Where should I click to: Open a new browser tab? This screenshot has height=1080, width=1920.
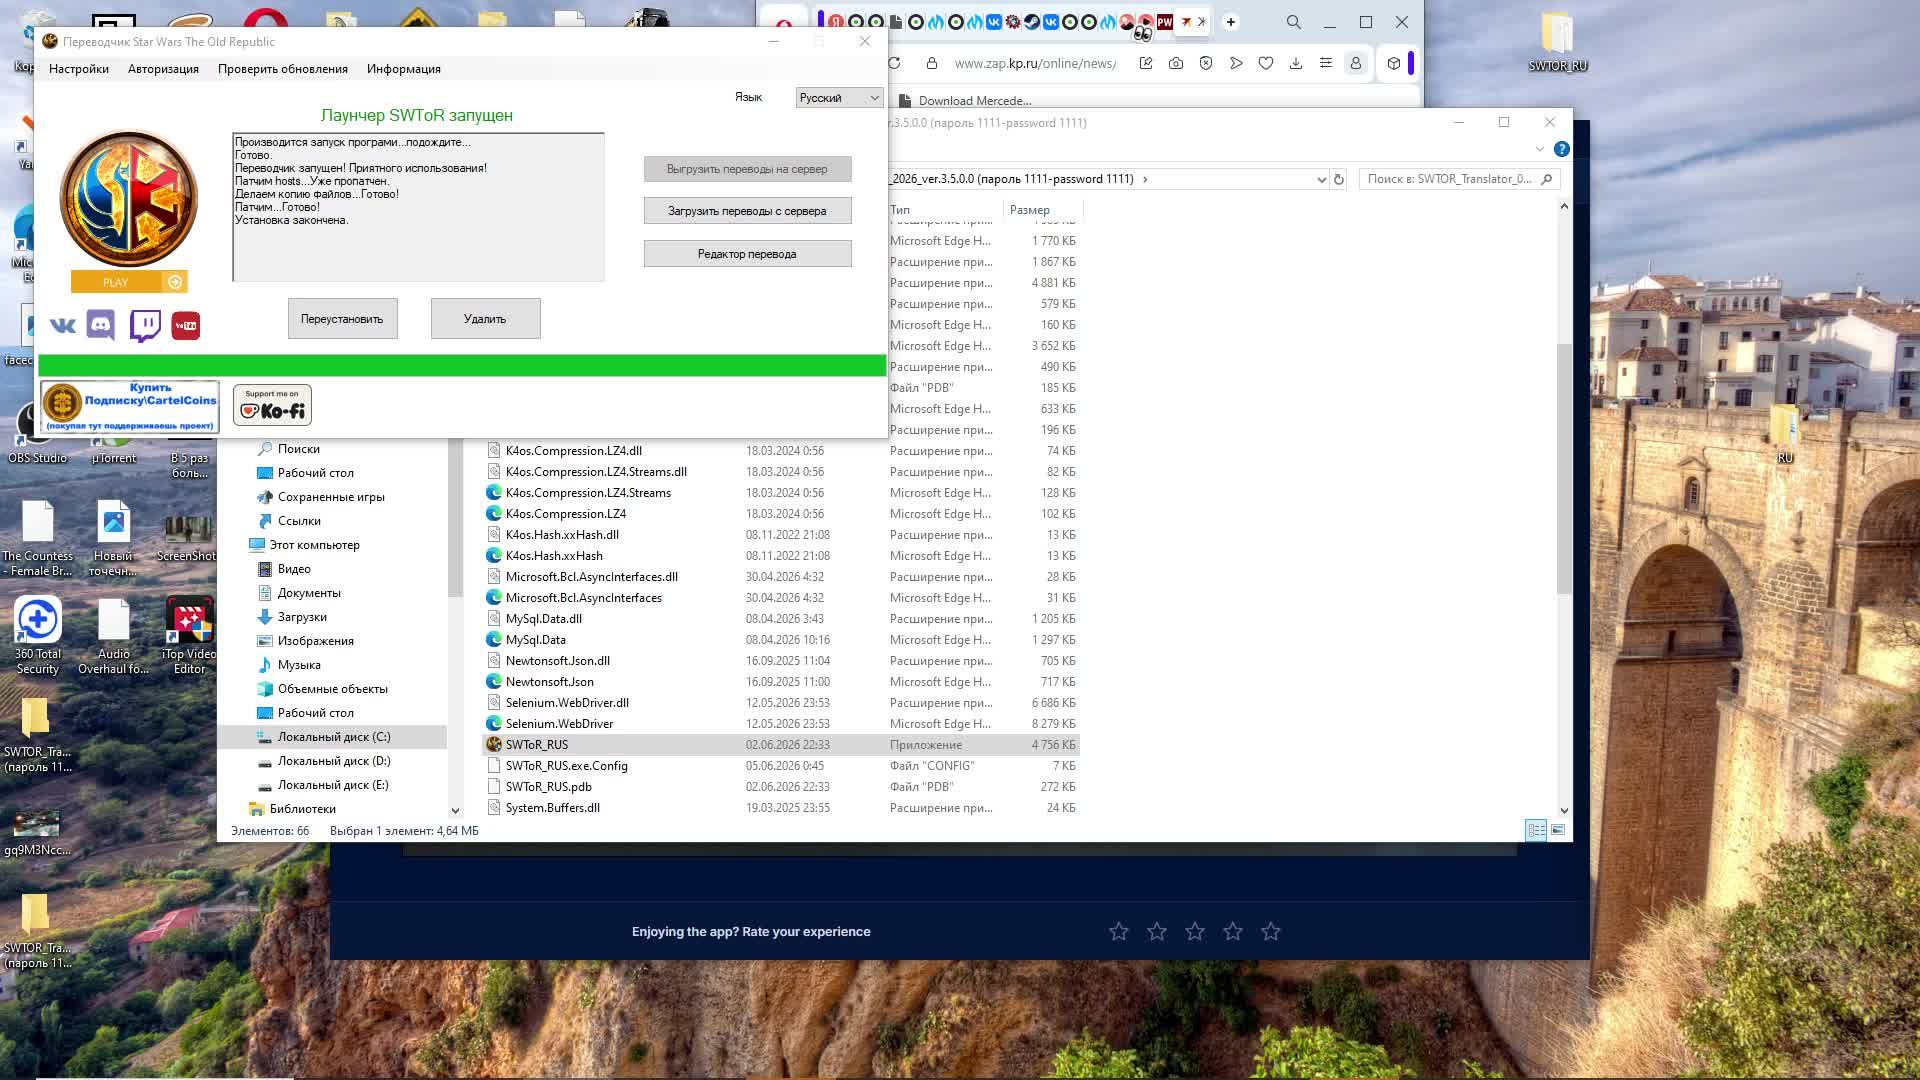(x=1231, y=22)
